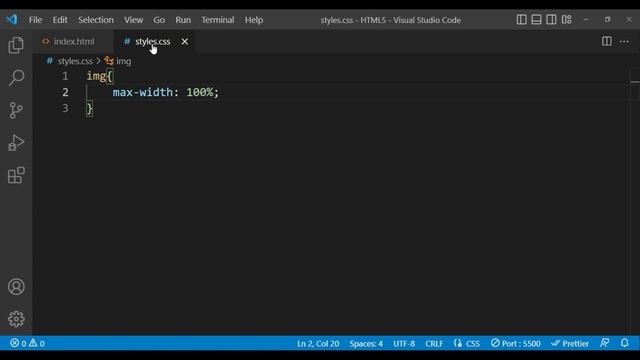Open the Terminal menu
Image resolution: width=640 pixels, height=360 pixels.
coord(218,20)
